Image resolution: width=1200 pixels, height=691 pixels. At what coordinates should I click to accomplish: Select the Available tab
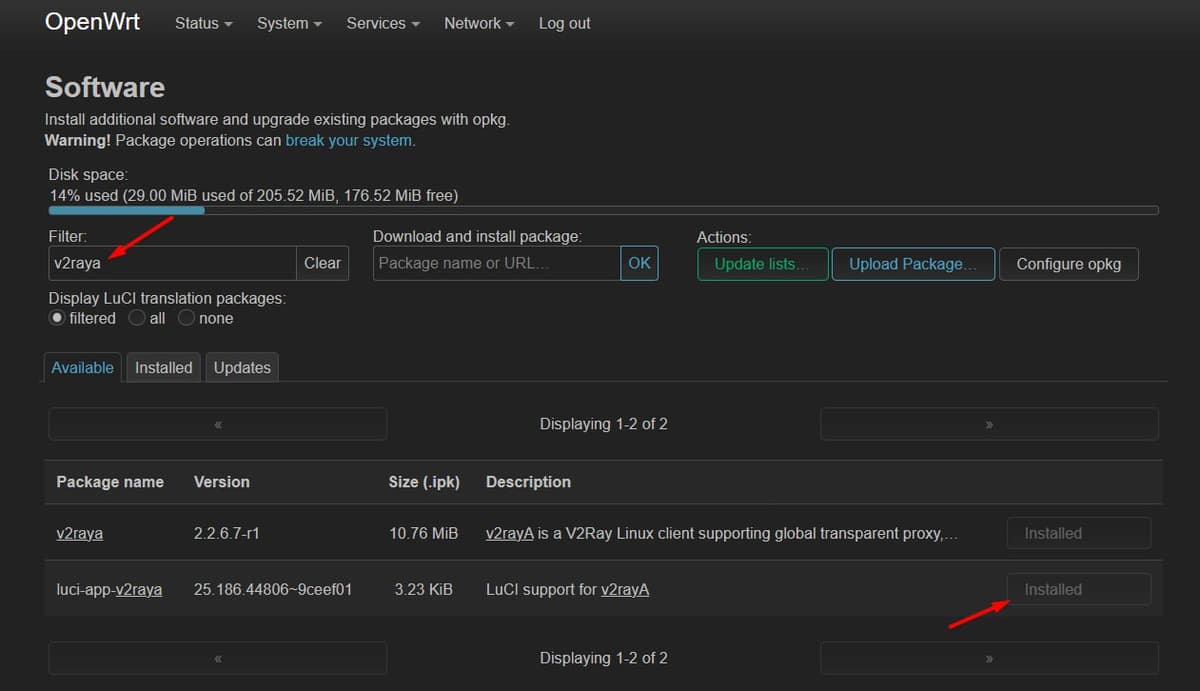coord(82,367)
